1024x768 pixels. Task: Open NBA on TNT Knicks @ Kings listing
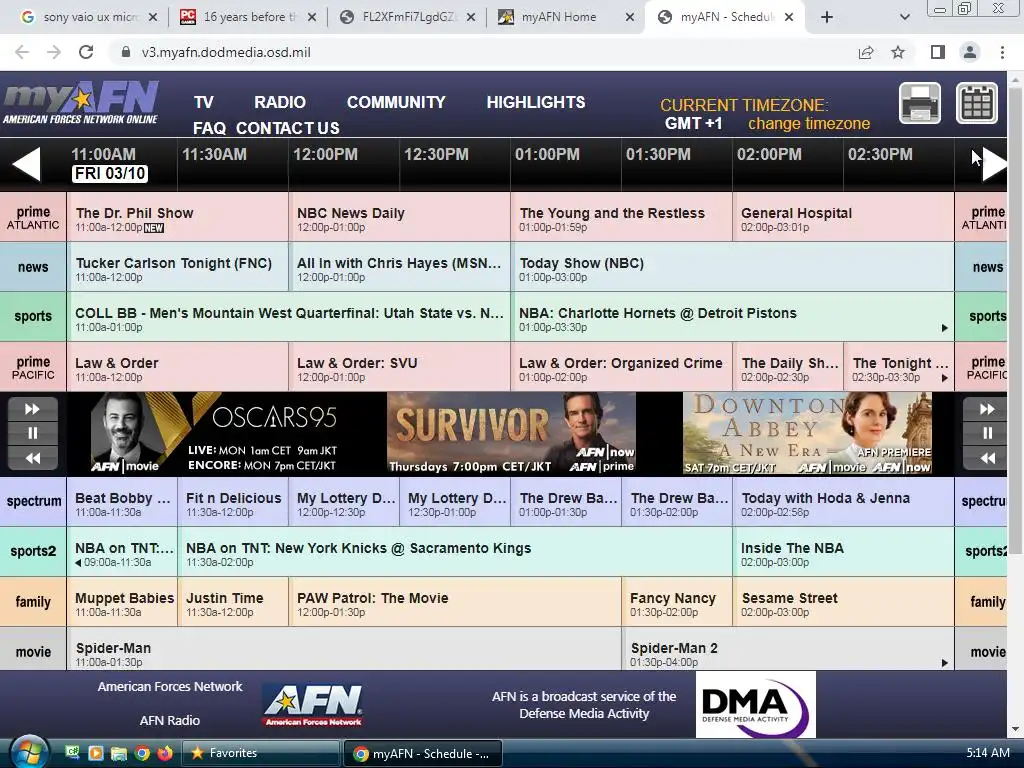tap(455, 552)
